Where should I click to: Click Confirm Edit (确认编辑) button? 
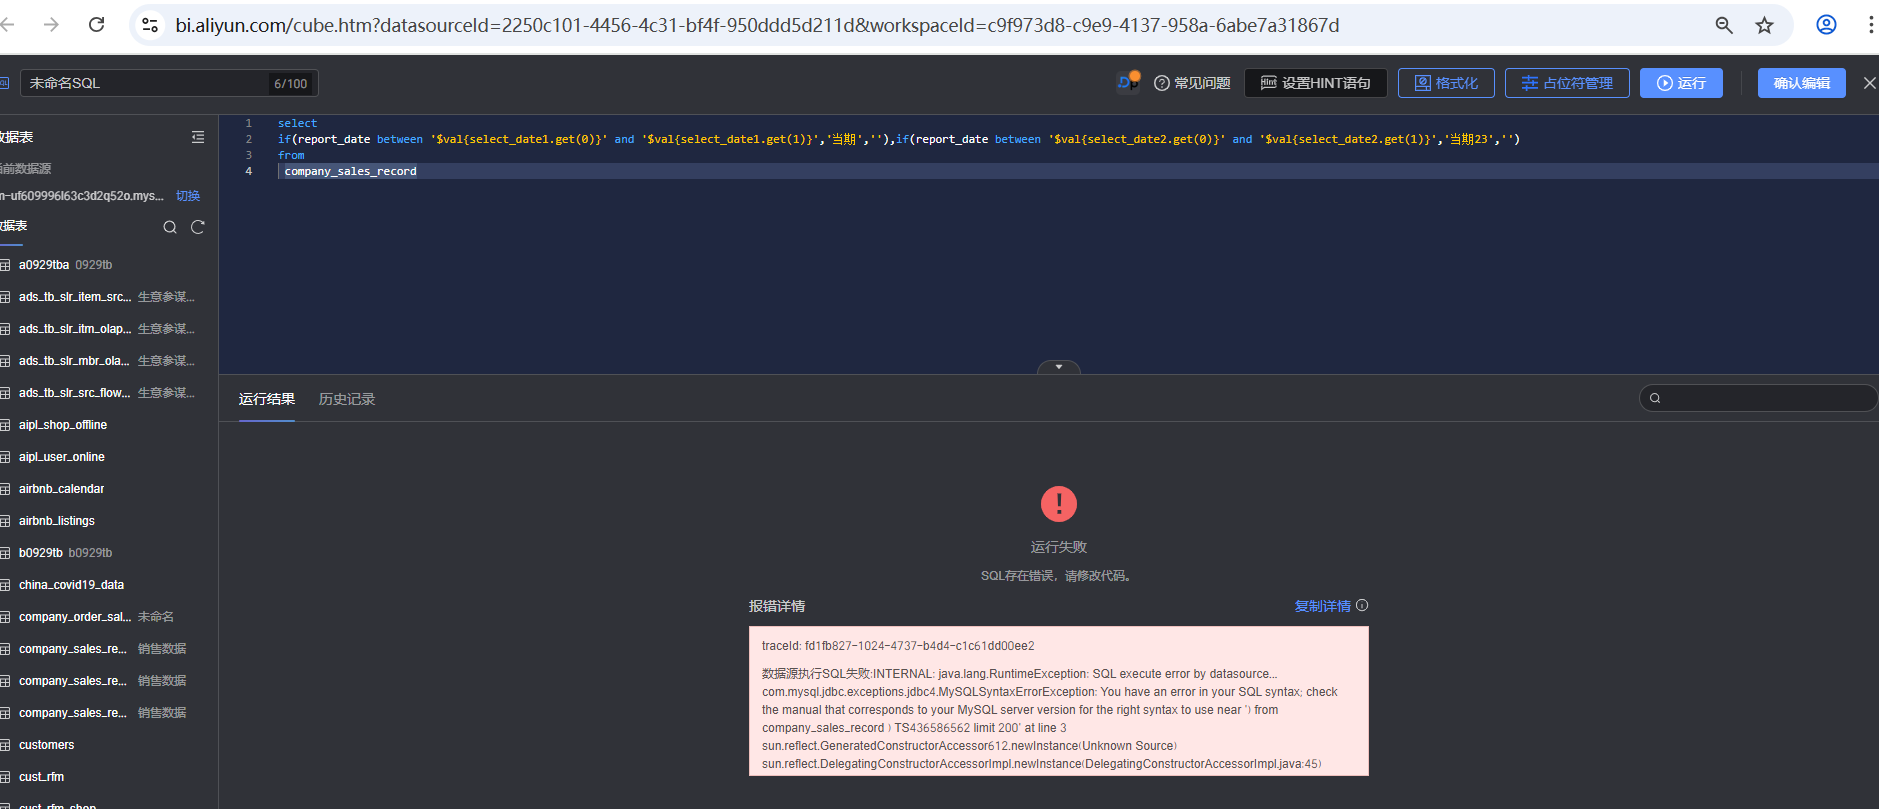click(x=1801, y=83)
